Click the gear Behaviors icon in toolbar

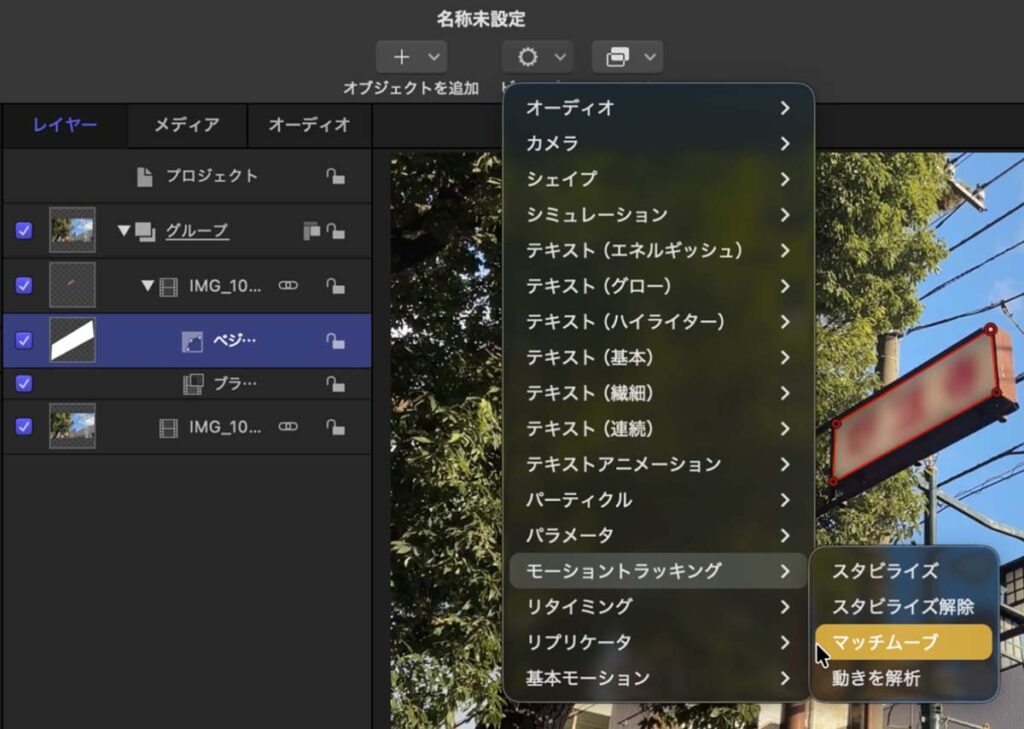[527, 57]
